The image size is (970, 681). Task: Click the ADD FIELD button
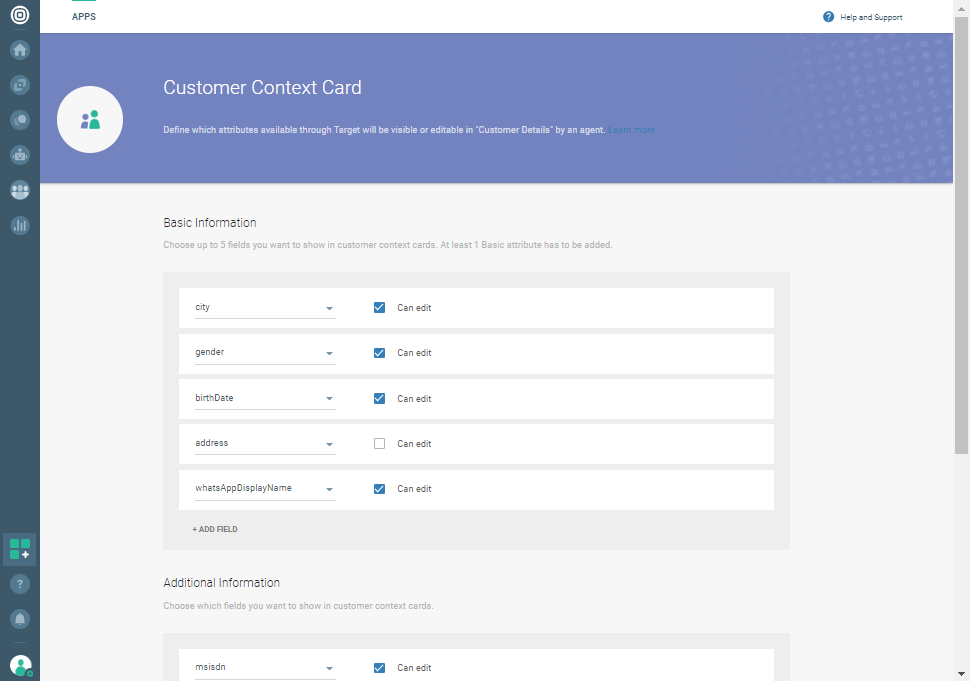click(x=214, y=528)
